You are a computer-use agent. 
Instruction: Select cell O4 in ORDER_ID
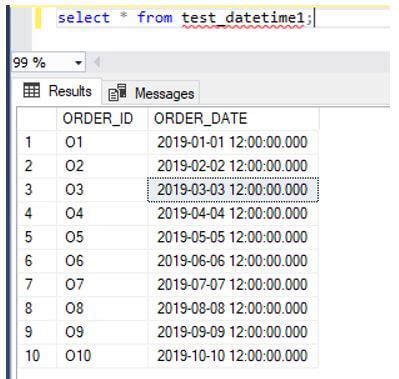[x=102, y=213]
